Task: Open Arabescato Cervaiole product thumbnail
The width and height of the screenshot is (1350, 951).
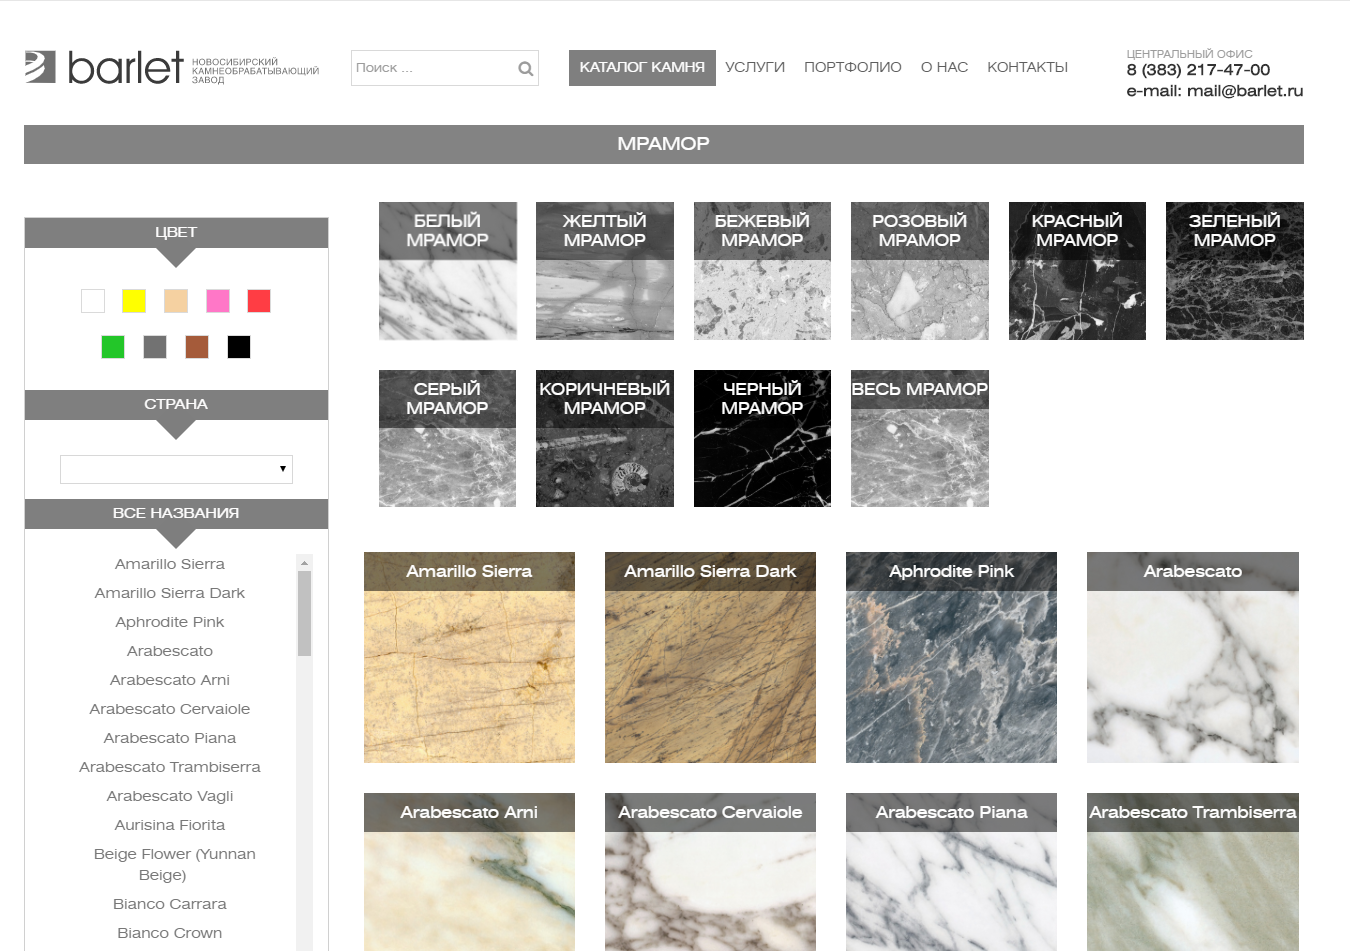Action: point(710,872)
